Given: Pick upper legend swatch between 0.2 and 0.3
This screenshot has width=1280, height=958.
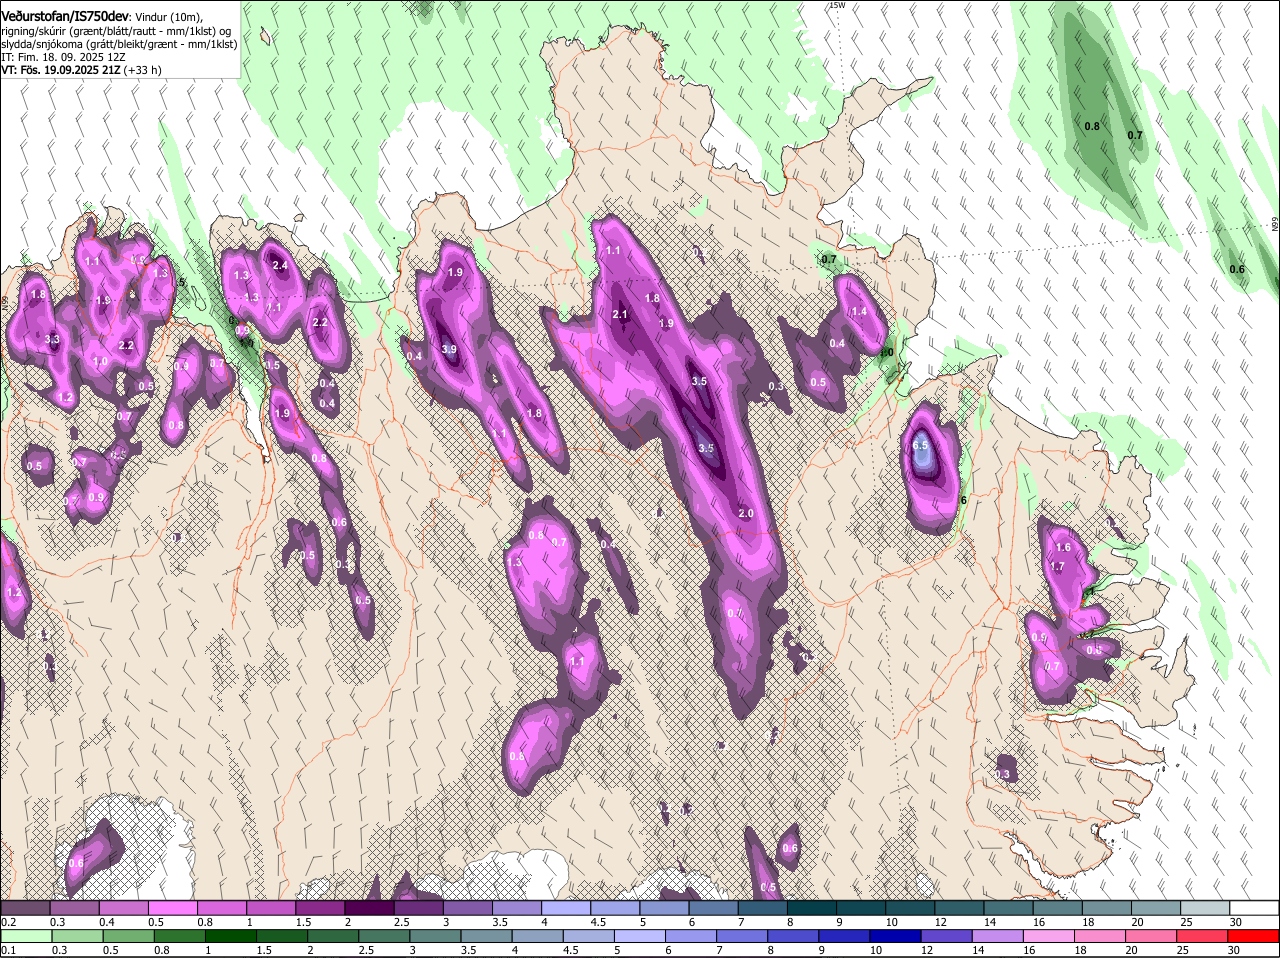Looking at the screenshot, I should tap(25, 908).
